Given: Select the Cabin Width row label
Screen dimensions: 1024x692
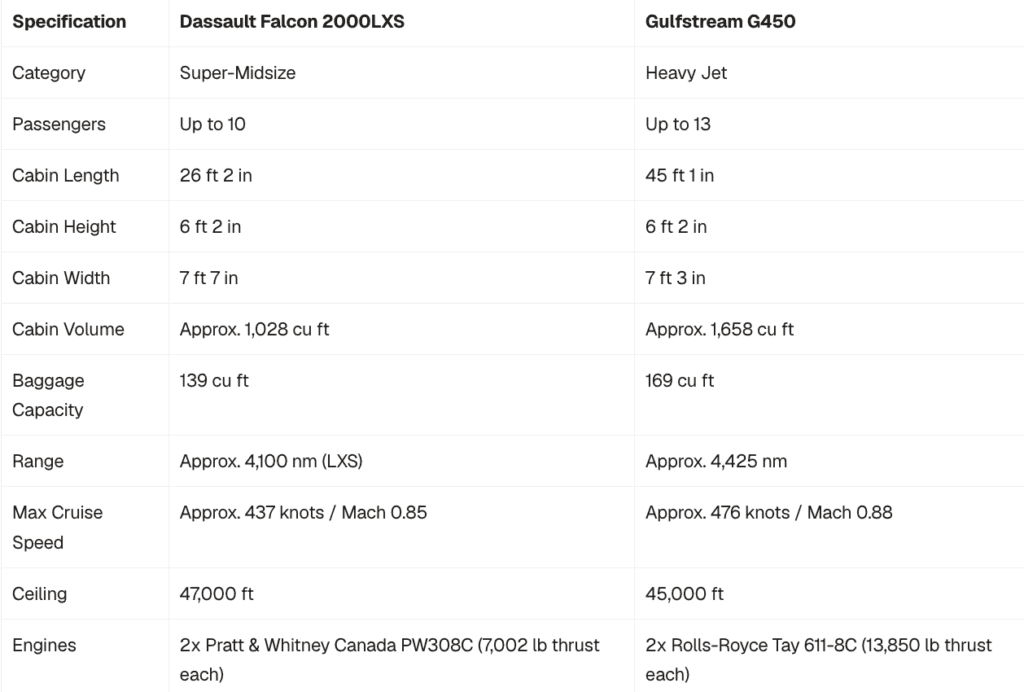Looking at the screenshot, I should tap(61, 277).
